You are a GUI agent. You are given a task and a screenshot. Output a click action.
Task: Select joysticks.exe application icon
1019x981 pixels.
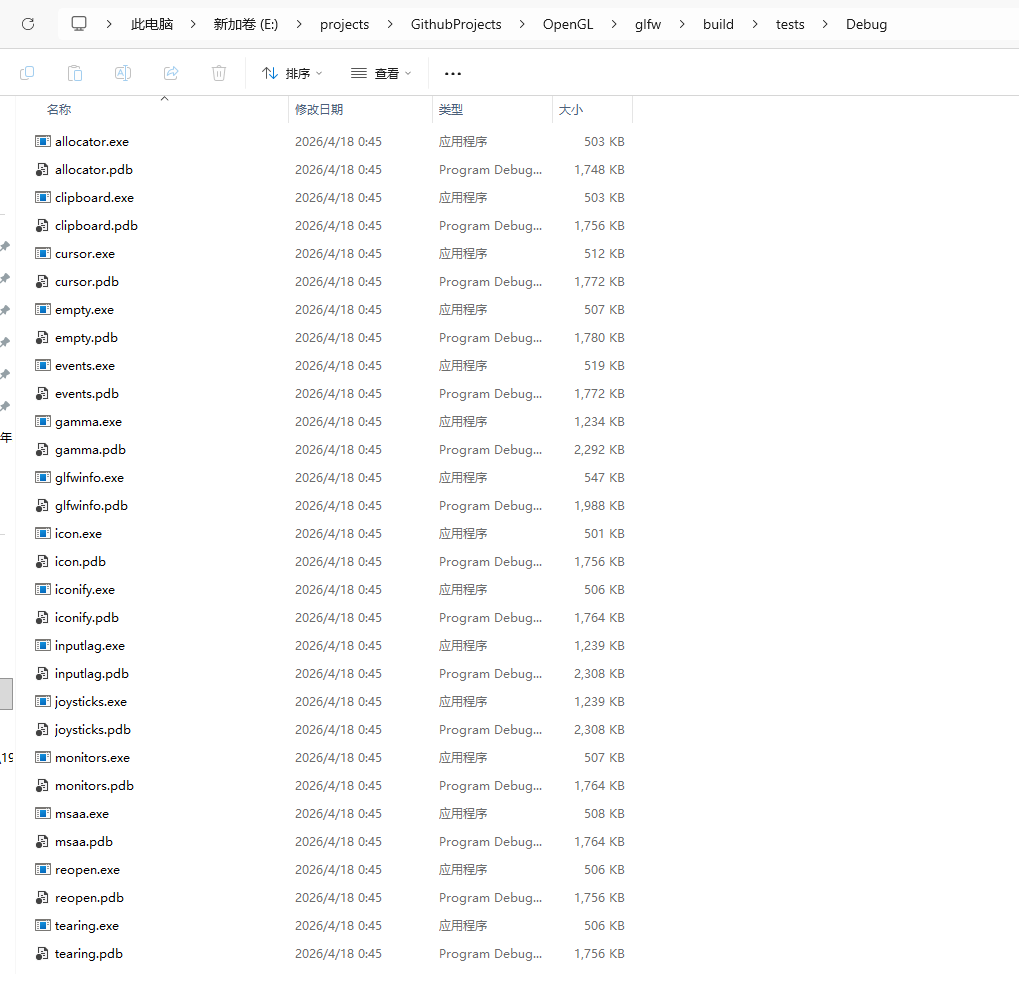[43, 702]
